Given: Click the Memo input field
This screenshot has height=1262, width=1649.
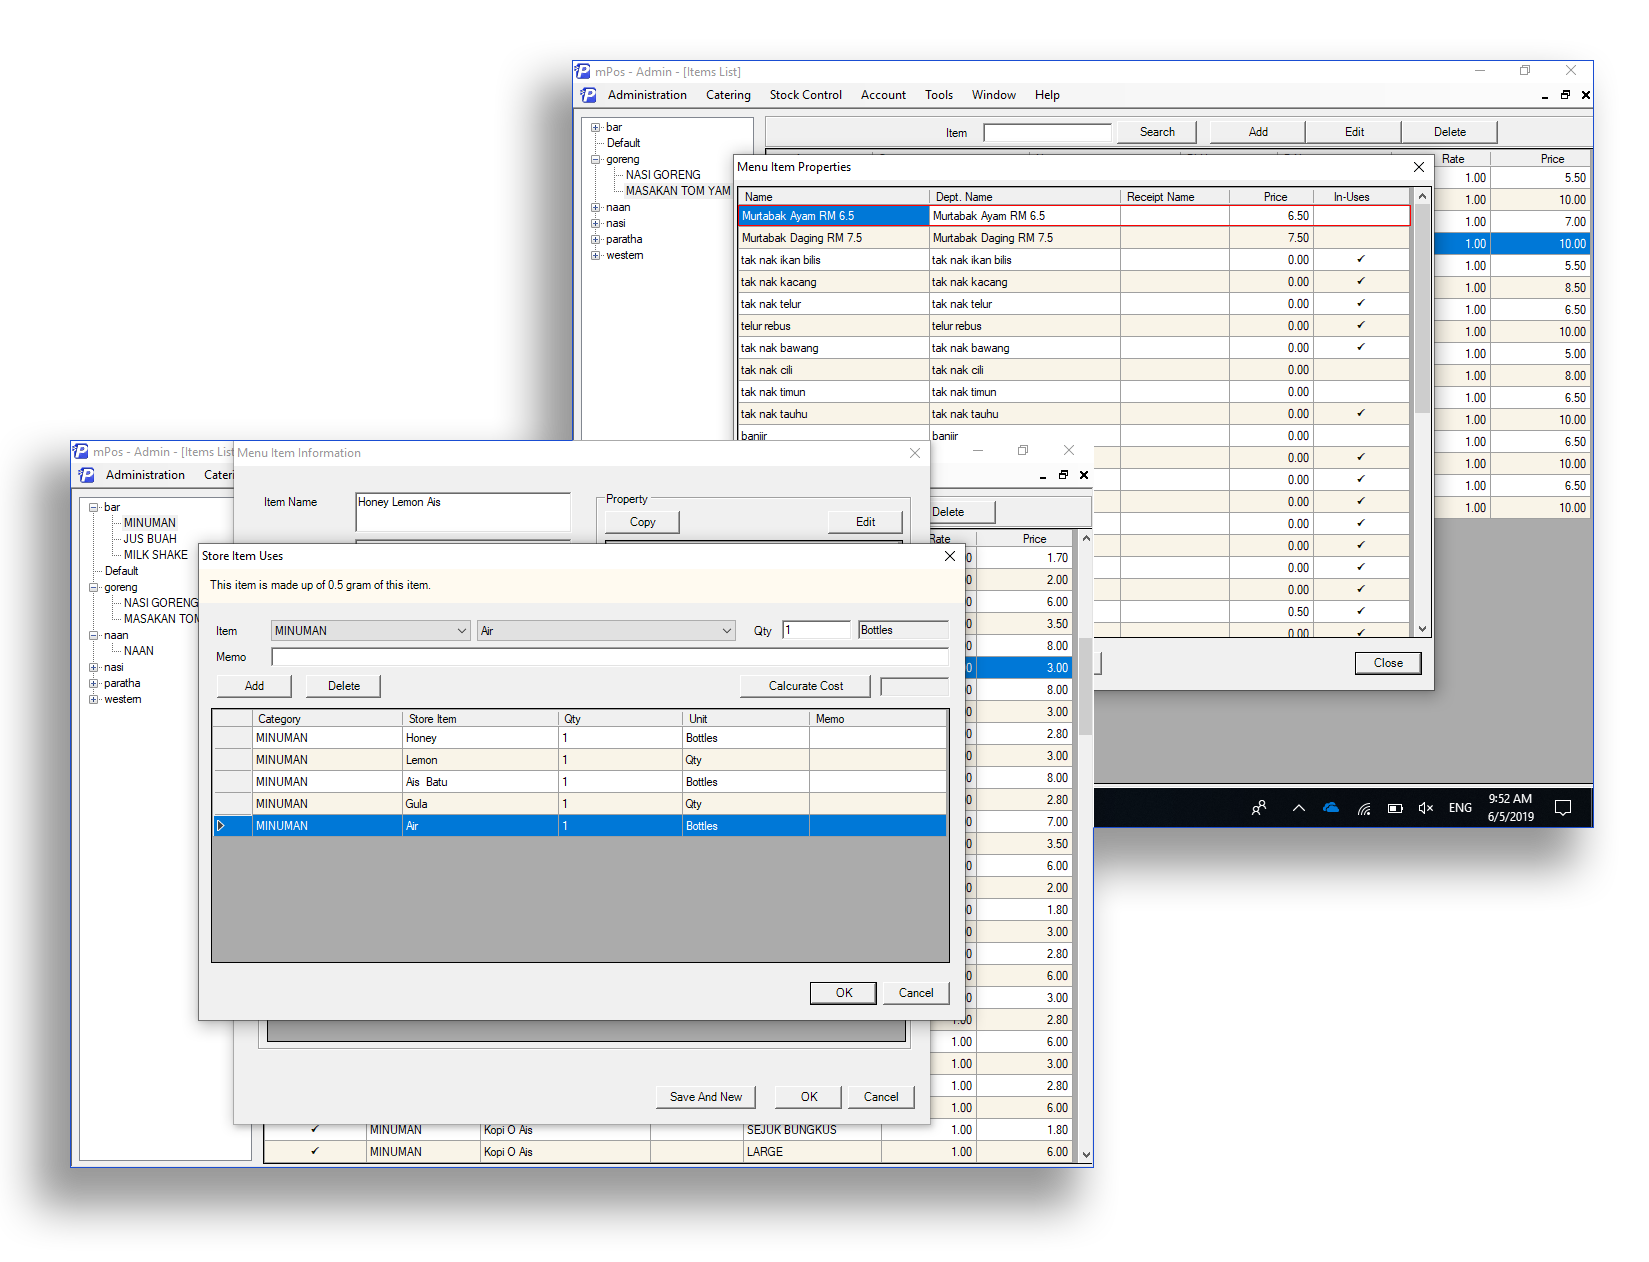Looking at the screenshot, I should coord(609,657).
